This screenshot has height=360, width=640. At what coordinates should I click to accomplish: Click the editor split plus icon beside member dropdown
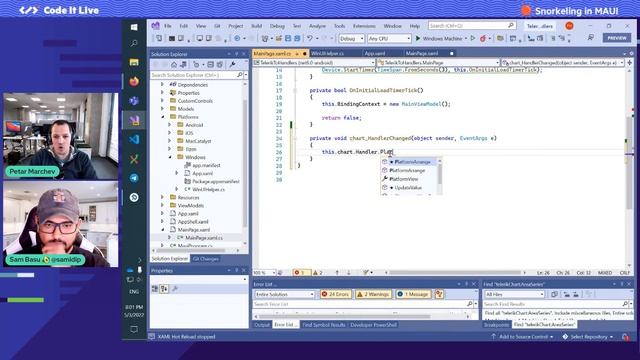629,62
